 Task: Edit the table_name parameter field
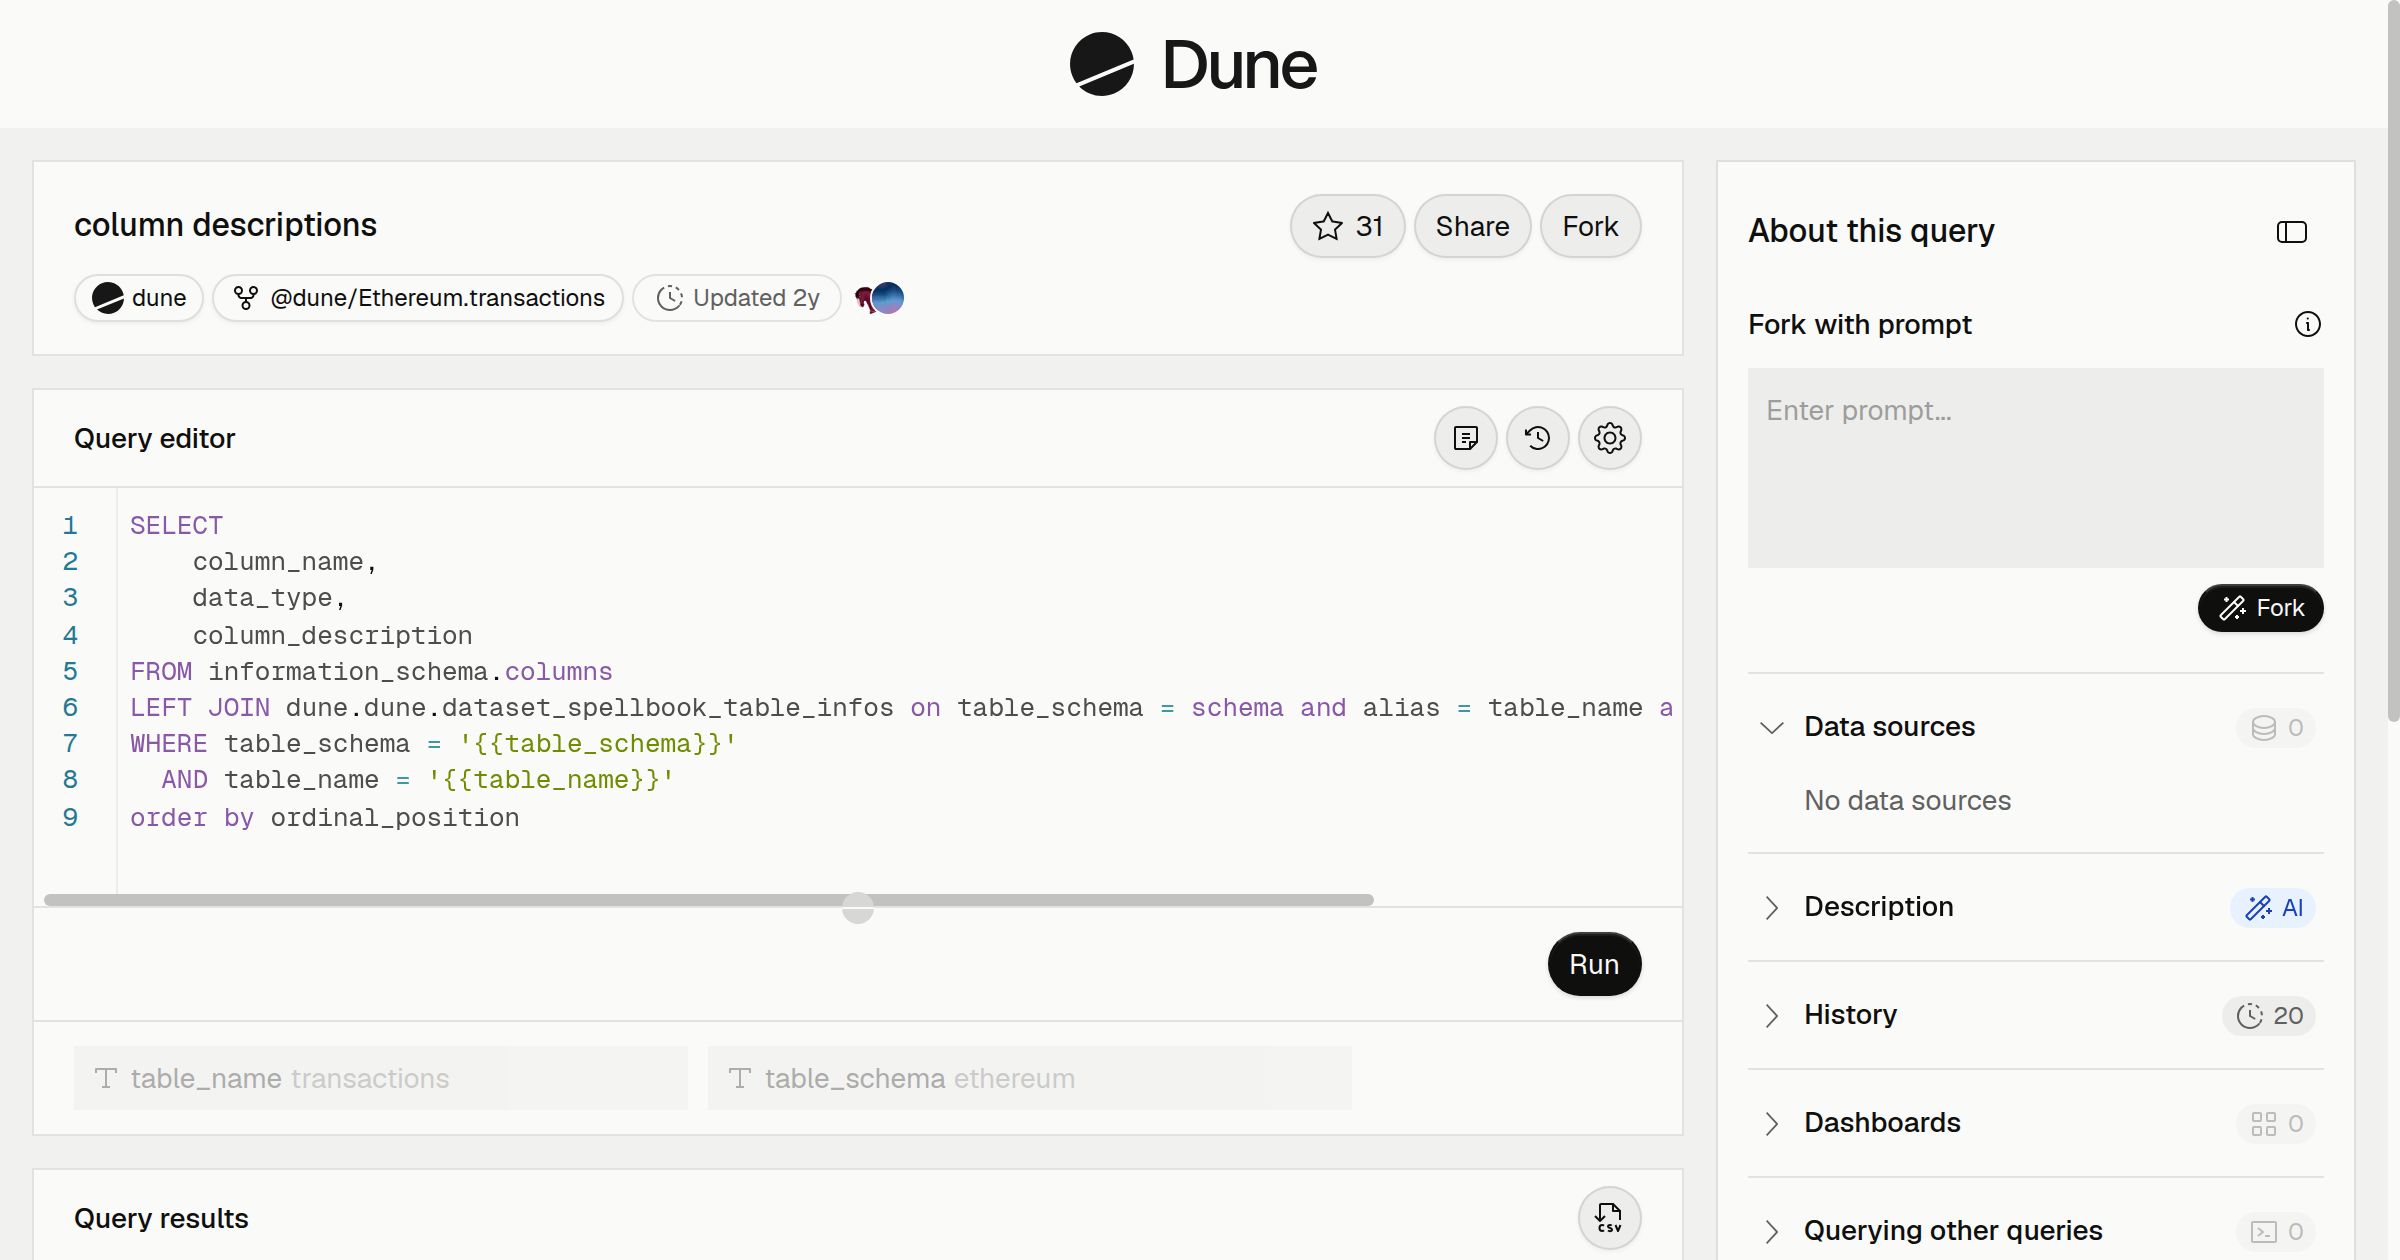380,1078
